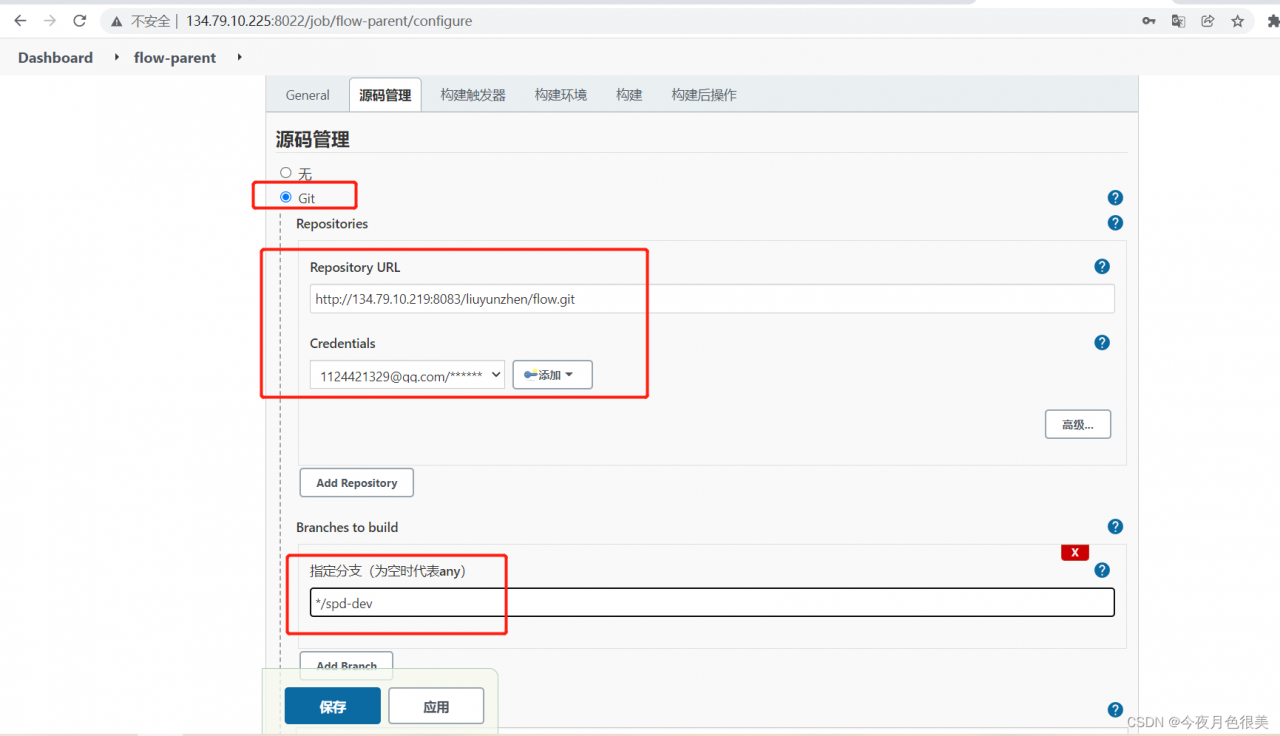Open the flow-parent breadcrumb link
Viewport: 1280px width, 736px height.
(x=175, y=58)
